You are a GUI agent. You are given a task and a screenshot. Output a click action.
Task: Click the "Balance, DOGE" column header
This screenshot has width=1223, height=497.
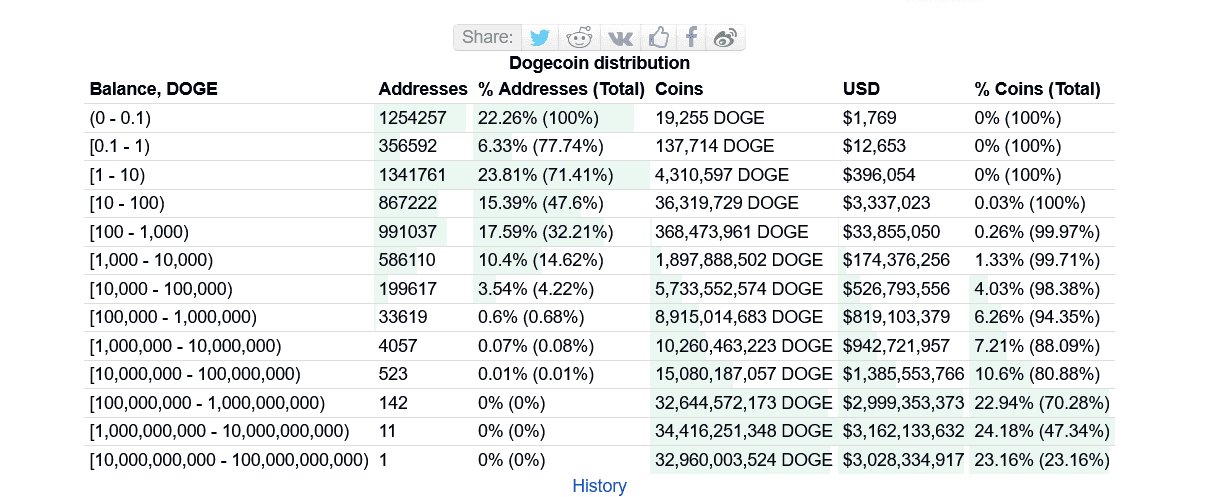[153, 89]
